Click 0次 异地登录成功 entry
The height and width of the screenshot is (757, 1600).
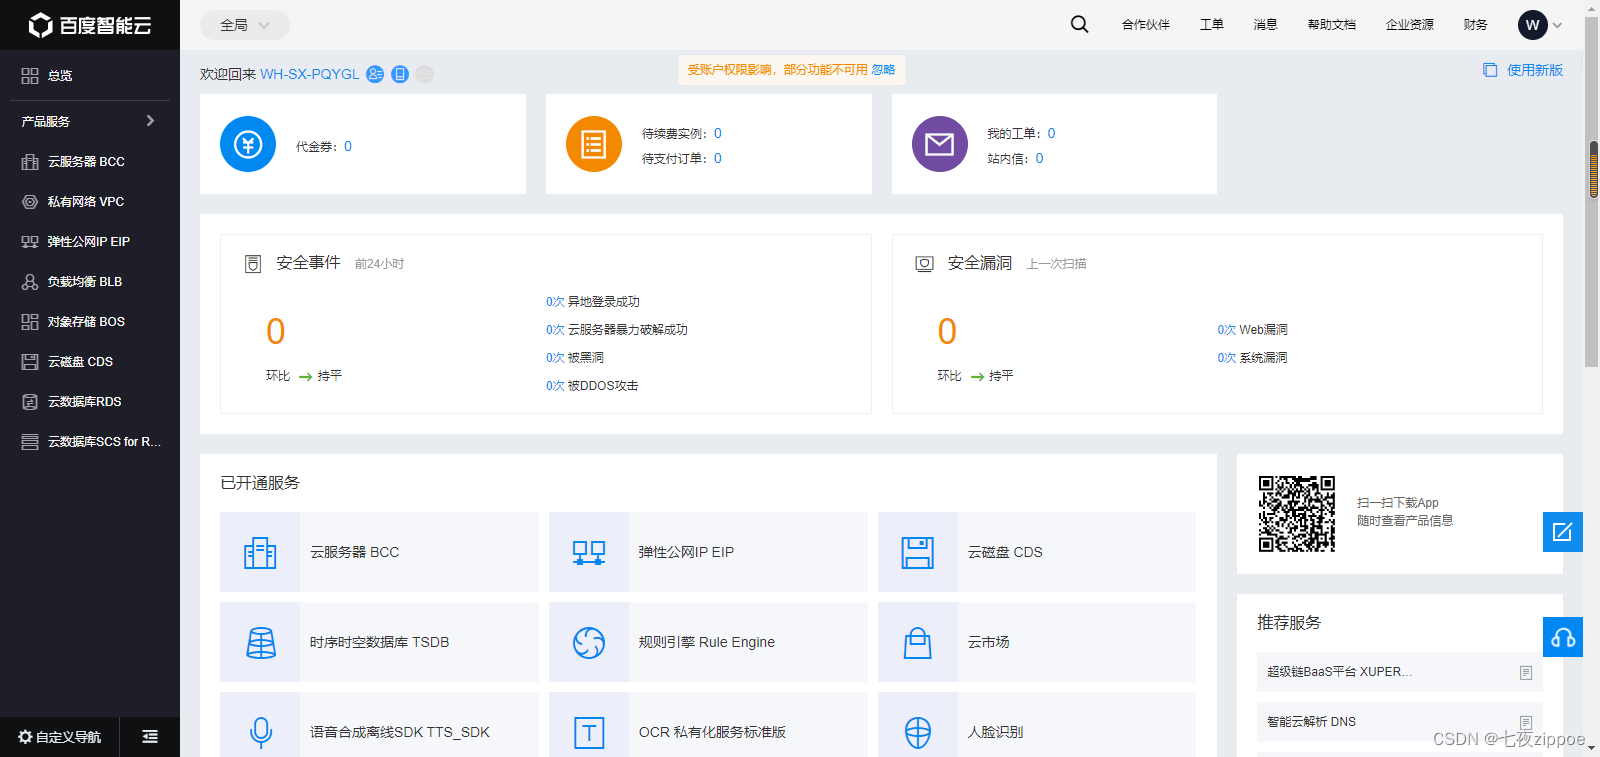point(593,302)
